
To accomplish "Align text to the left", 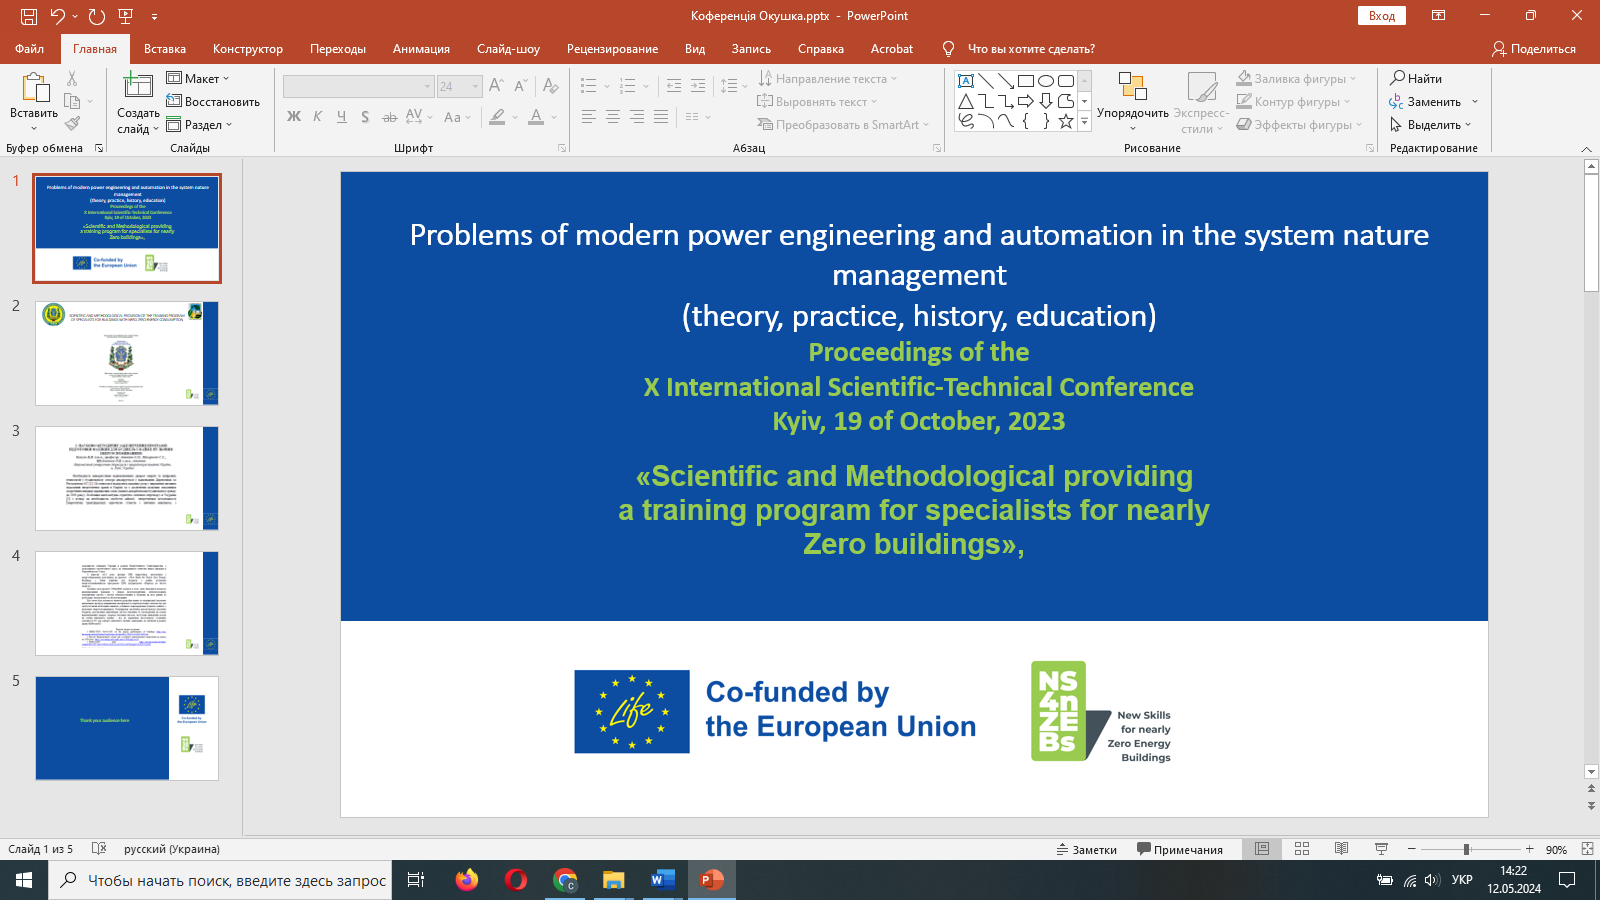I will (589, 117).
